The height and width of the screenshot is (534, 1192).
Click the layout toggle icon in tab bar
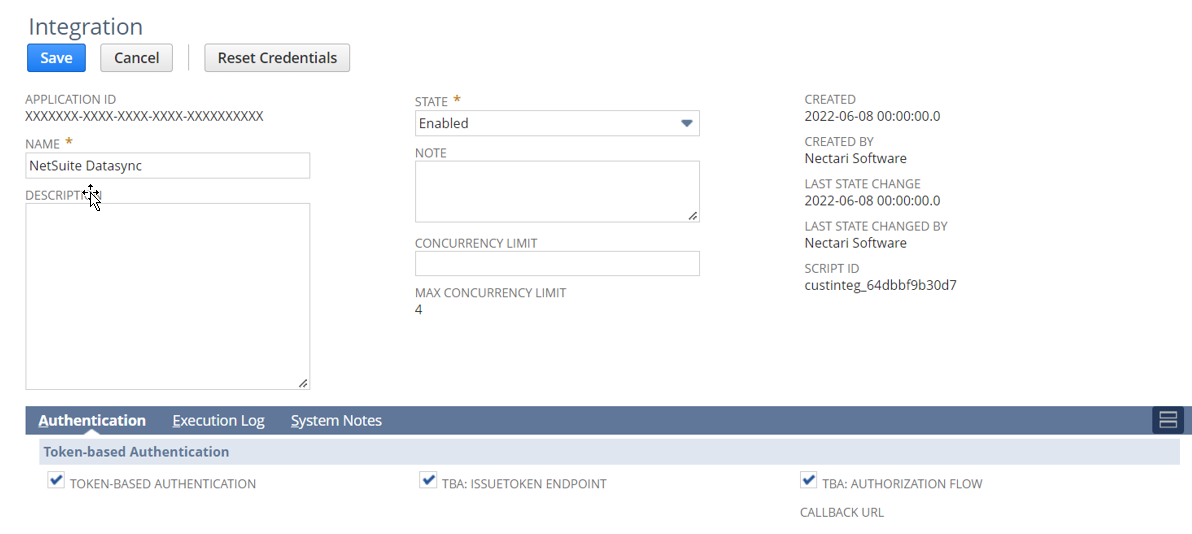click(x=1167, y=420)
